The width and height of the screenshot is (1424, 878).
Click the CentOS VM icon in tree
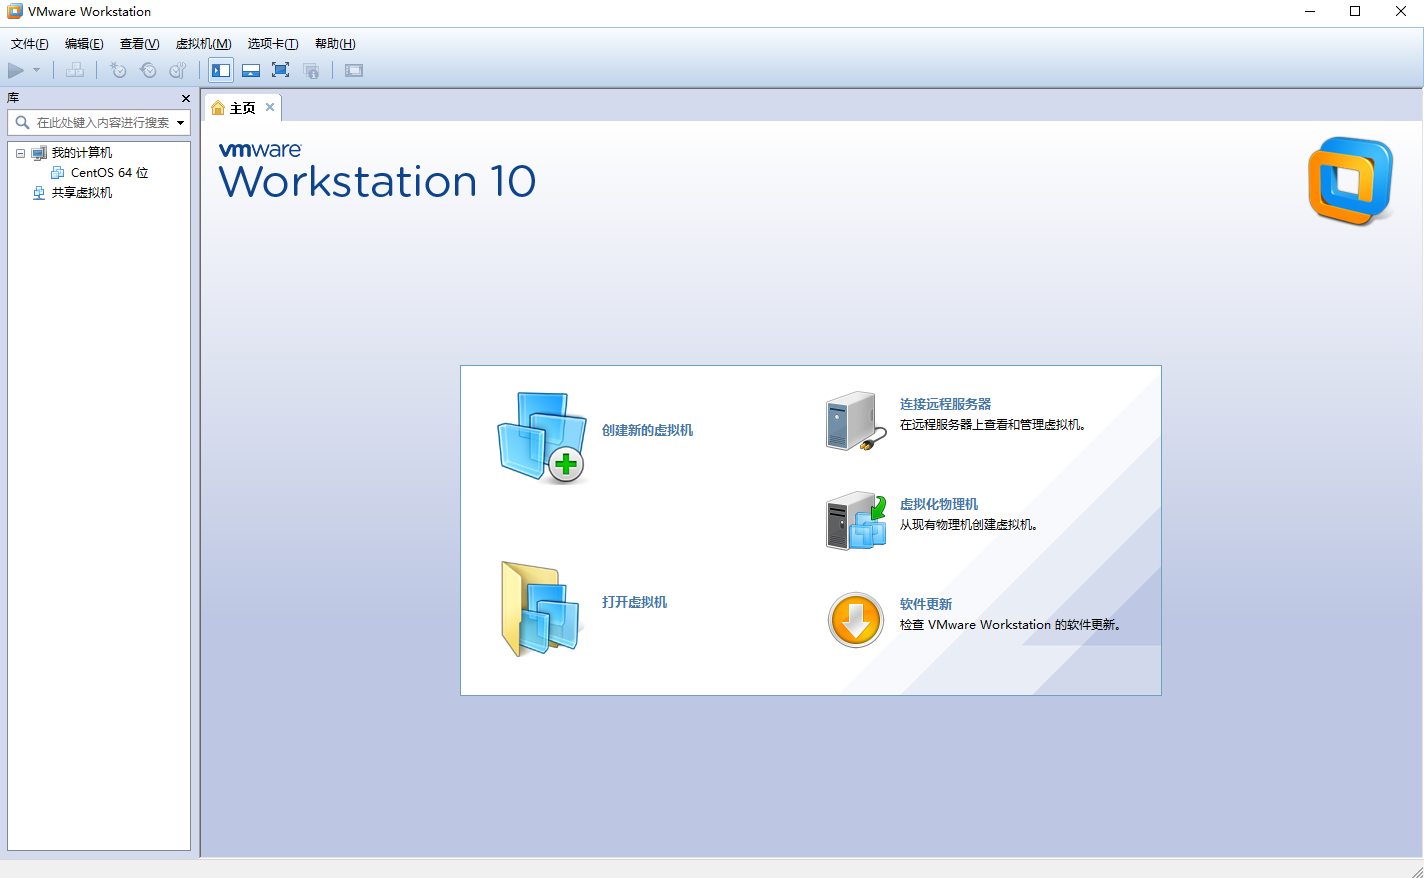point(58,173)
